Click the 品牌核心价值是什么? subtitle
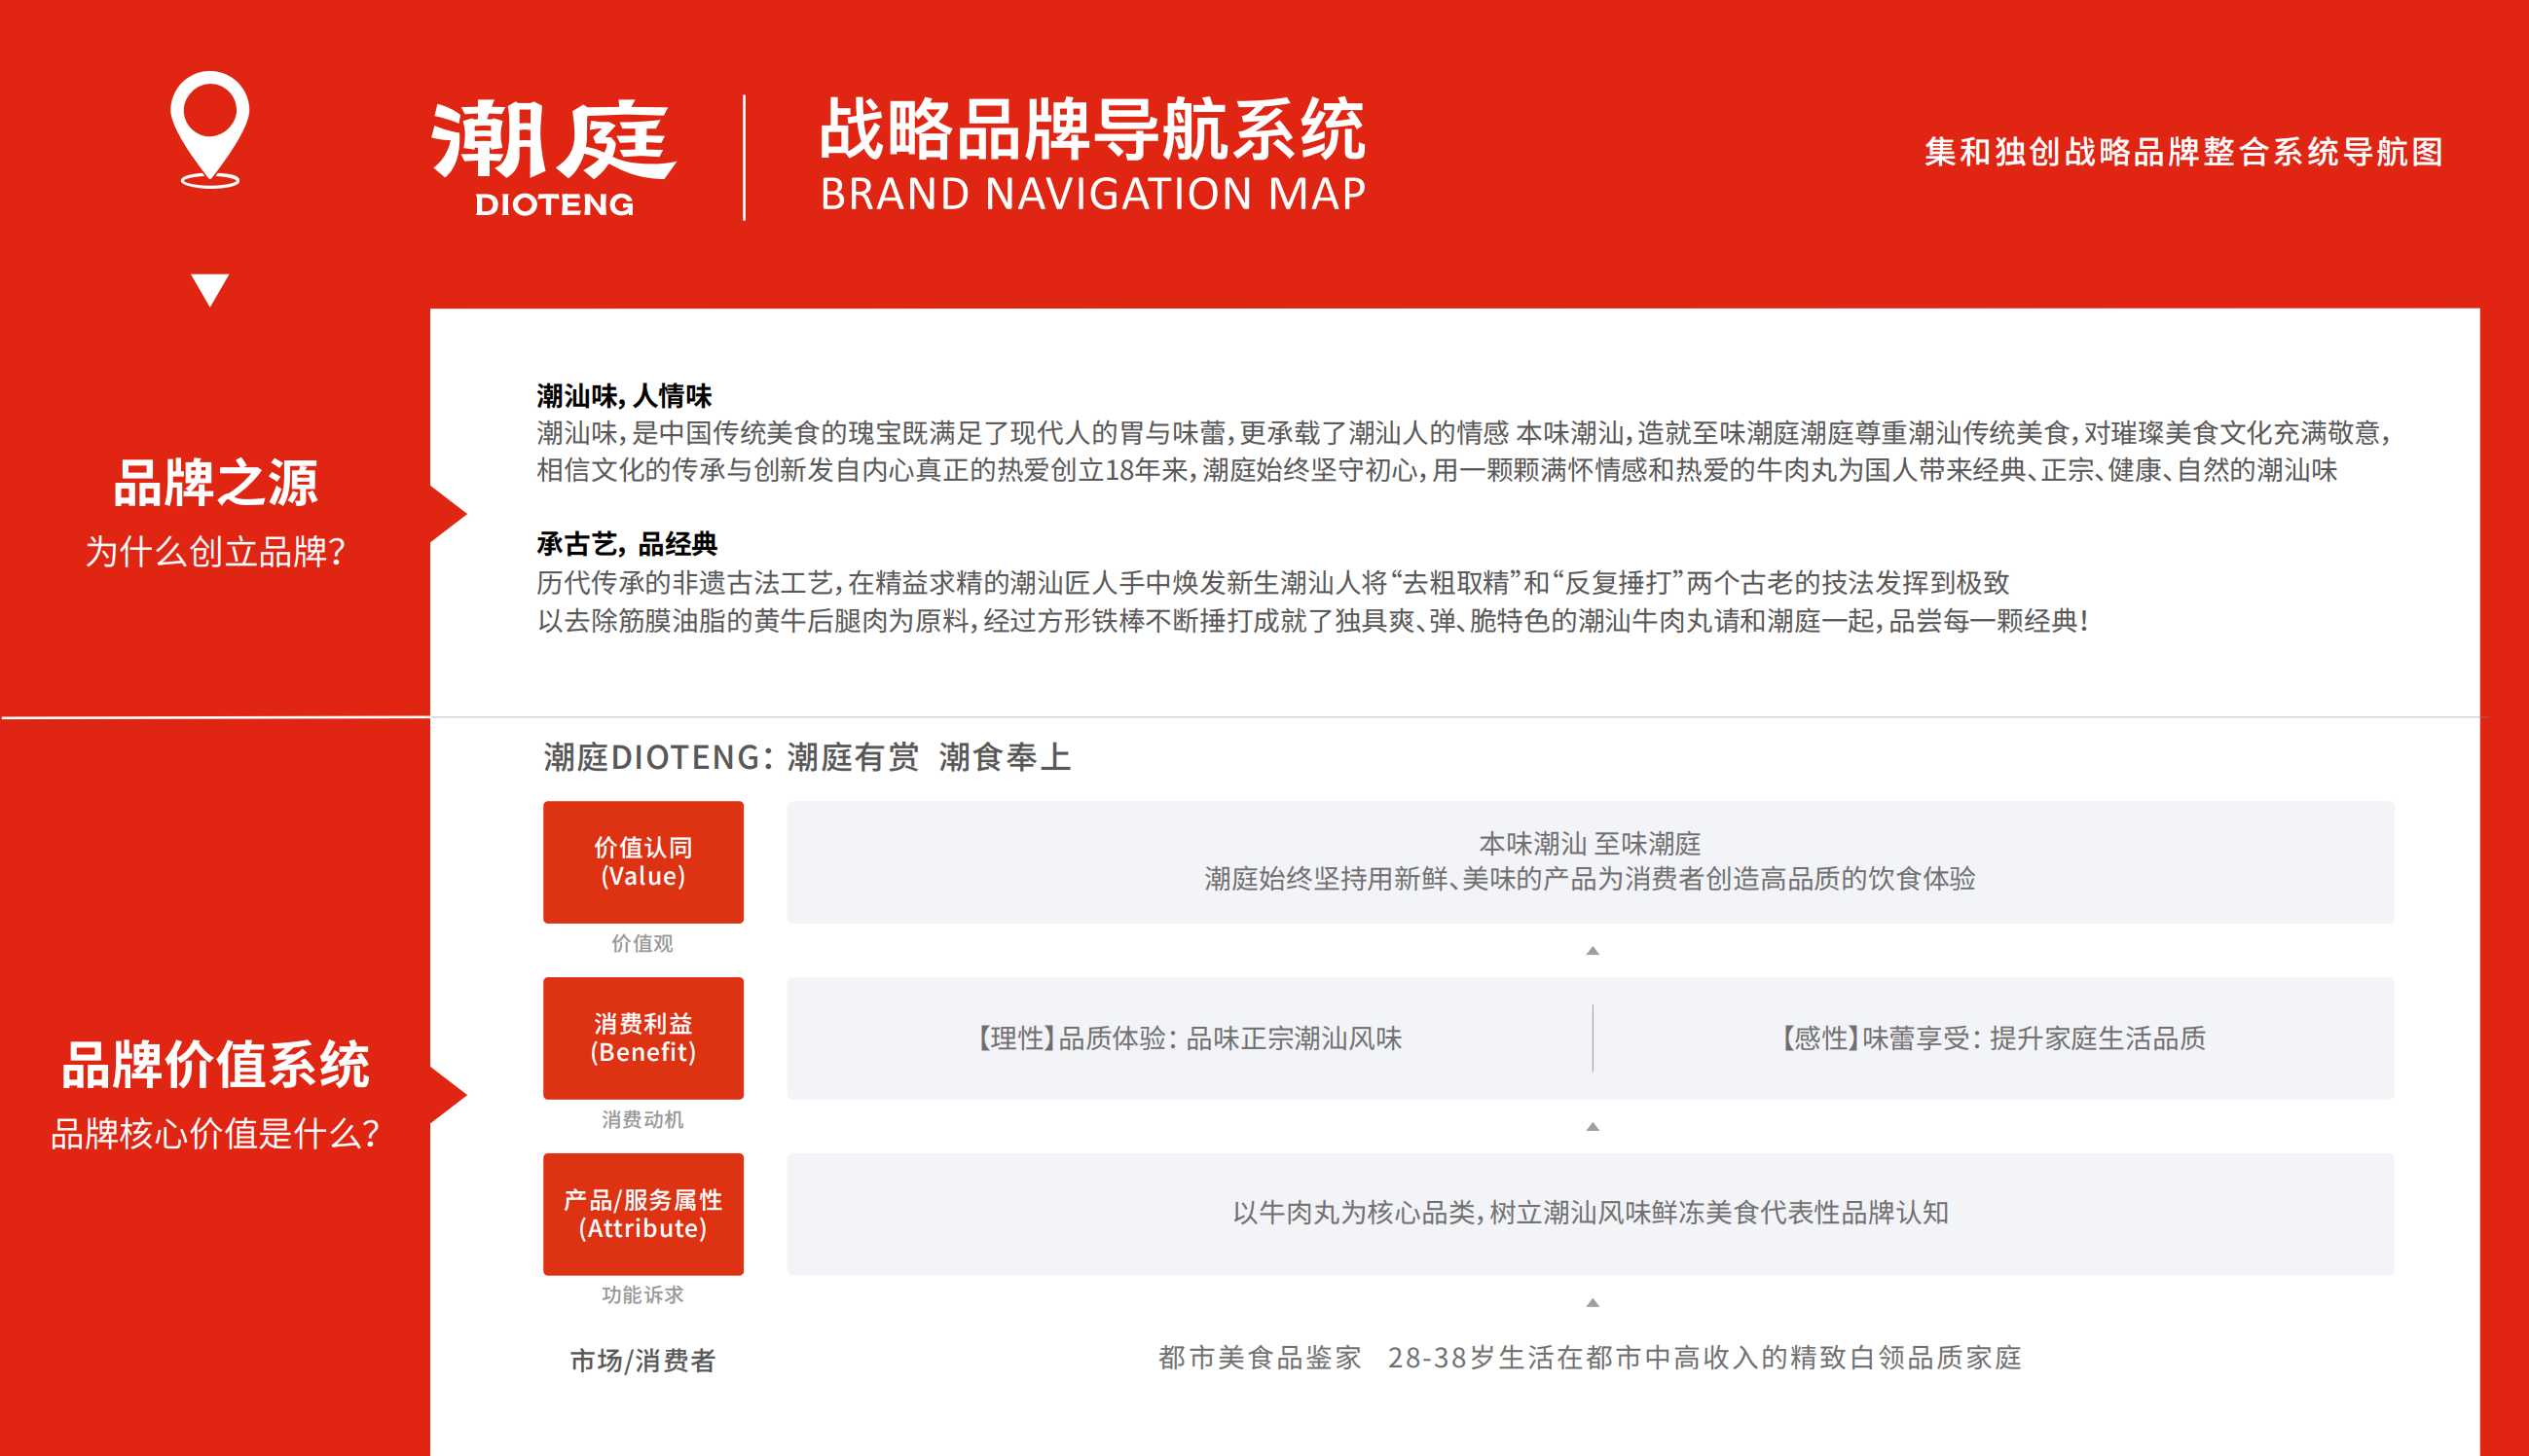2529x1456 pixels. click(215, 1134)
